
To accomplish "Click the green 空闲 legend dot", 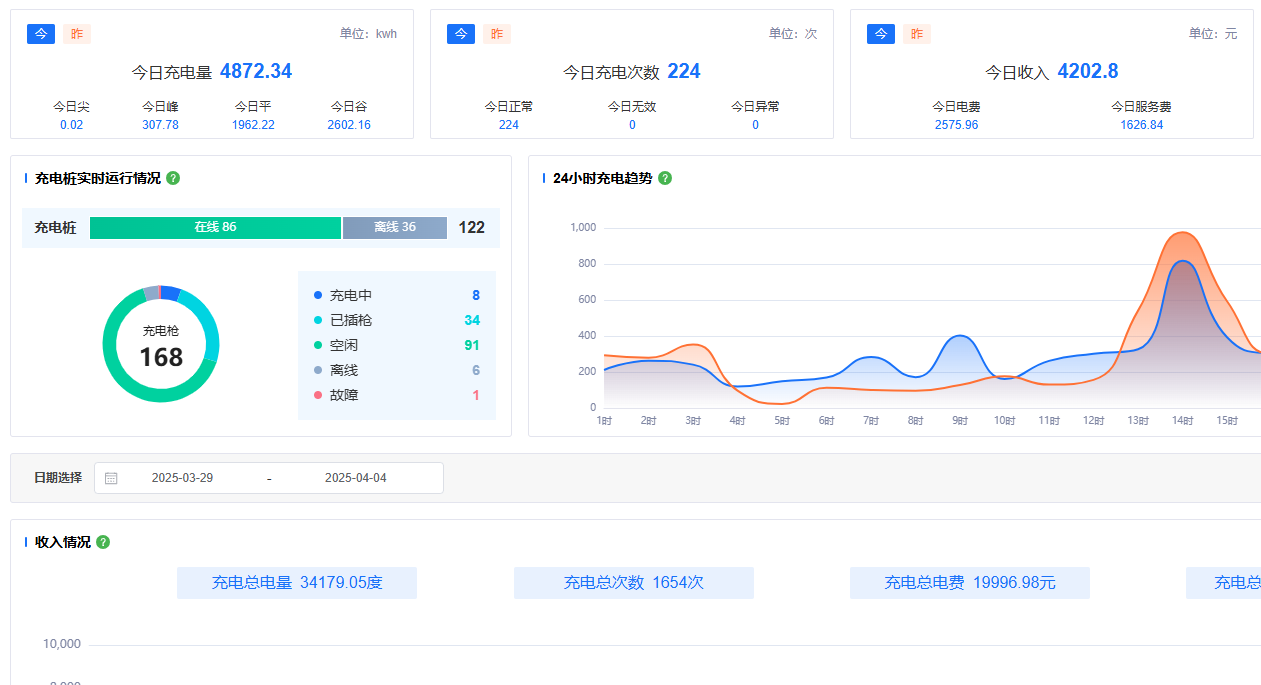I will (317, 345).
